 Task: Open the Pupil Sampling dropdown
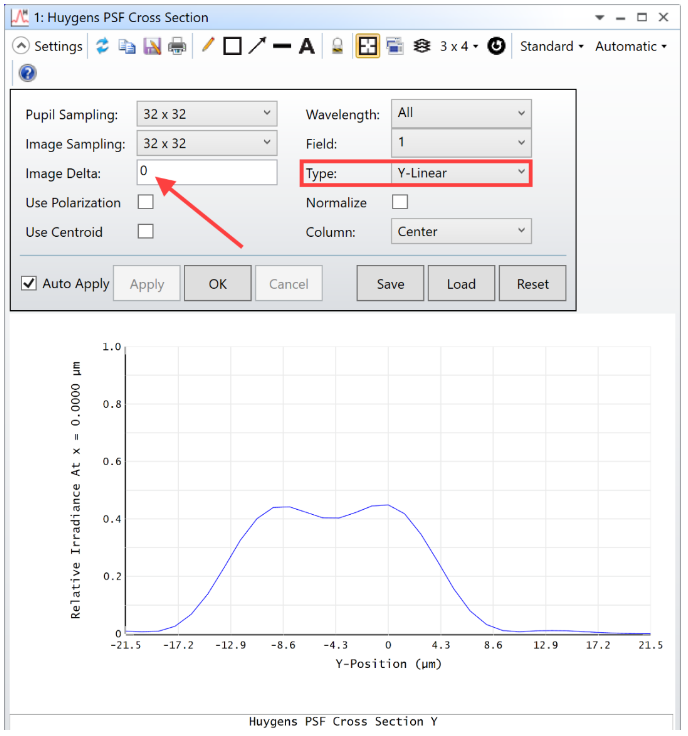[x=207, y=114]
